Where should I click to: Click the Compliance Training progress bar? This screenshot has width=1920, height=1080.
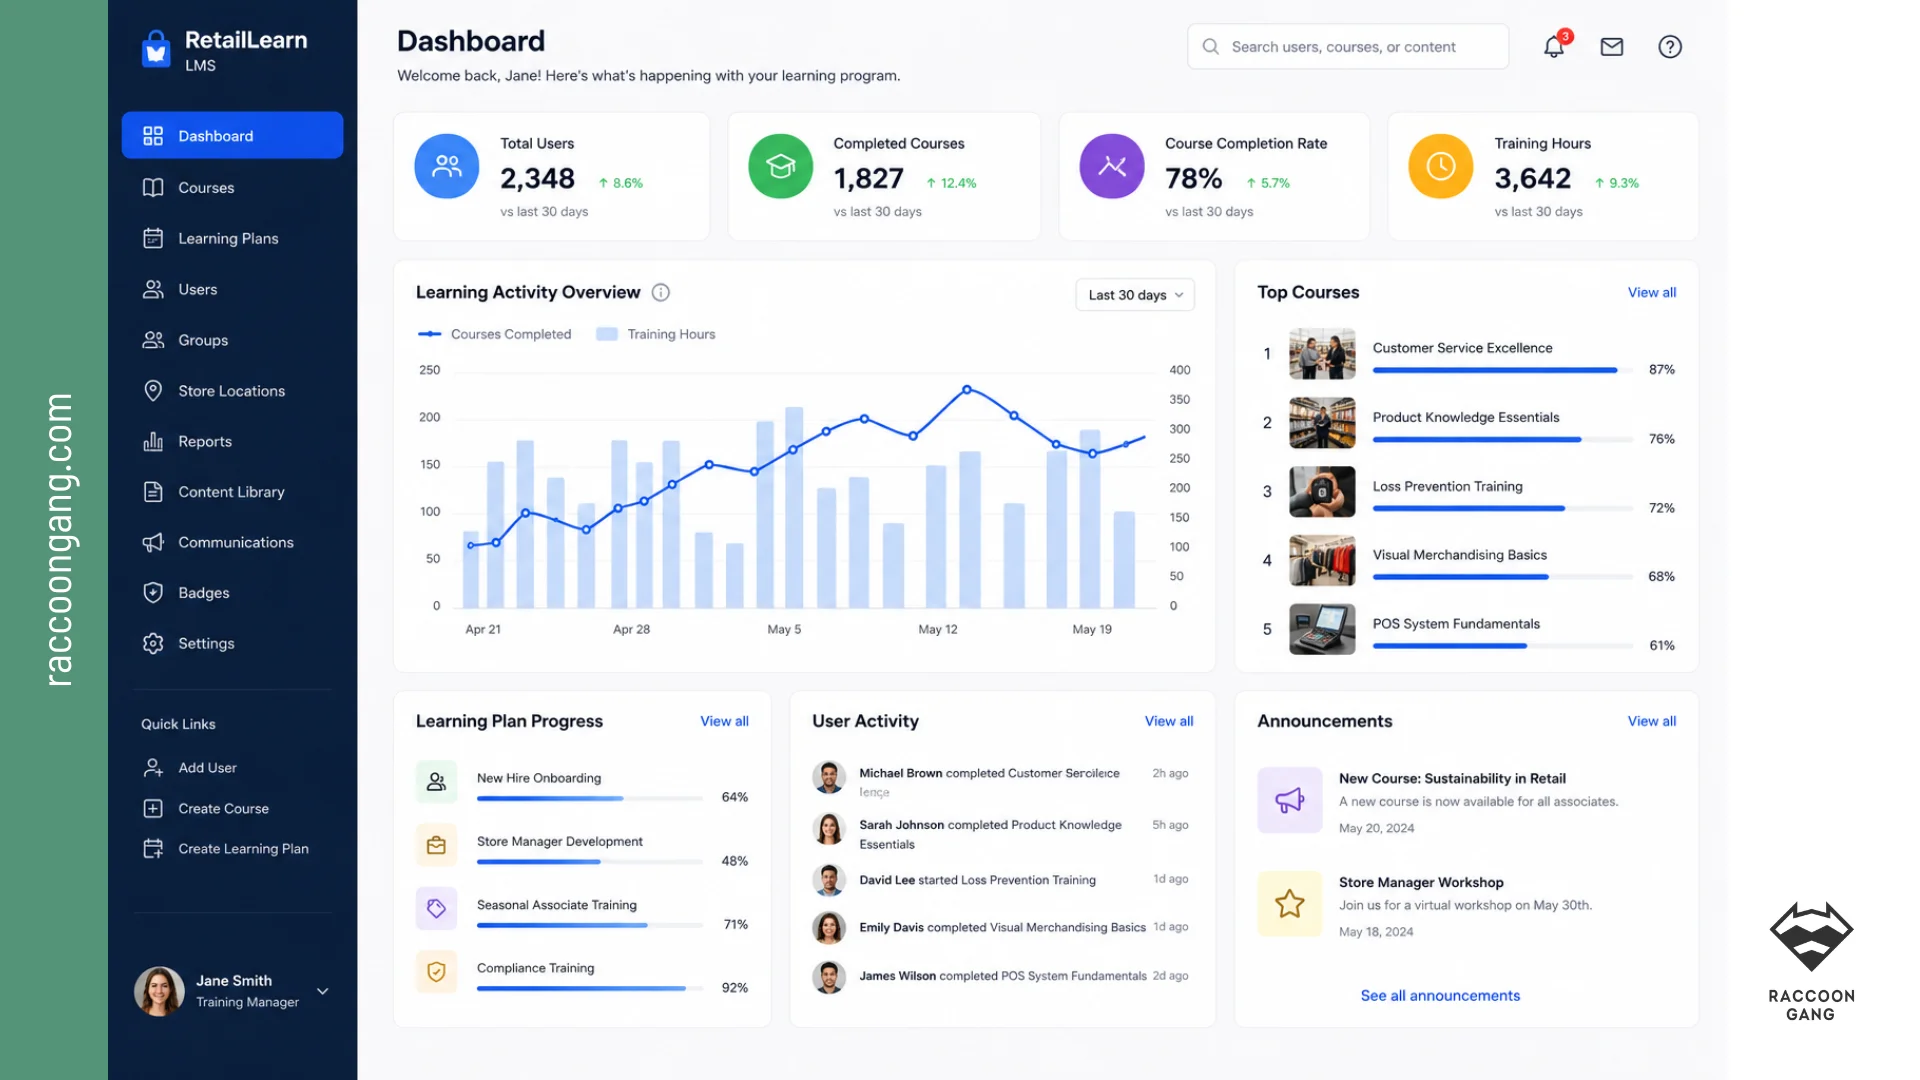[590, 988]
